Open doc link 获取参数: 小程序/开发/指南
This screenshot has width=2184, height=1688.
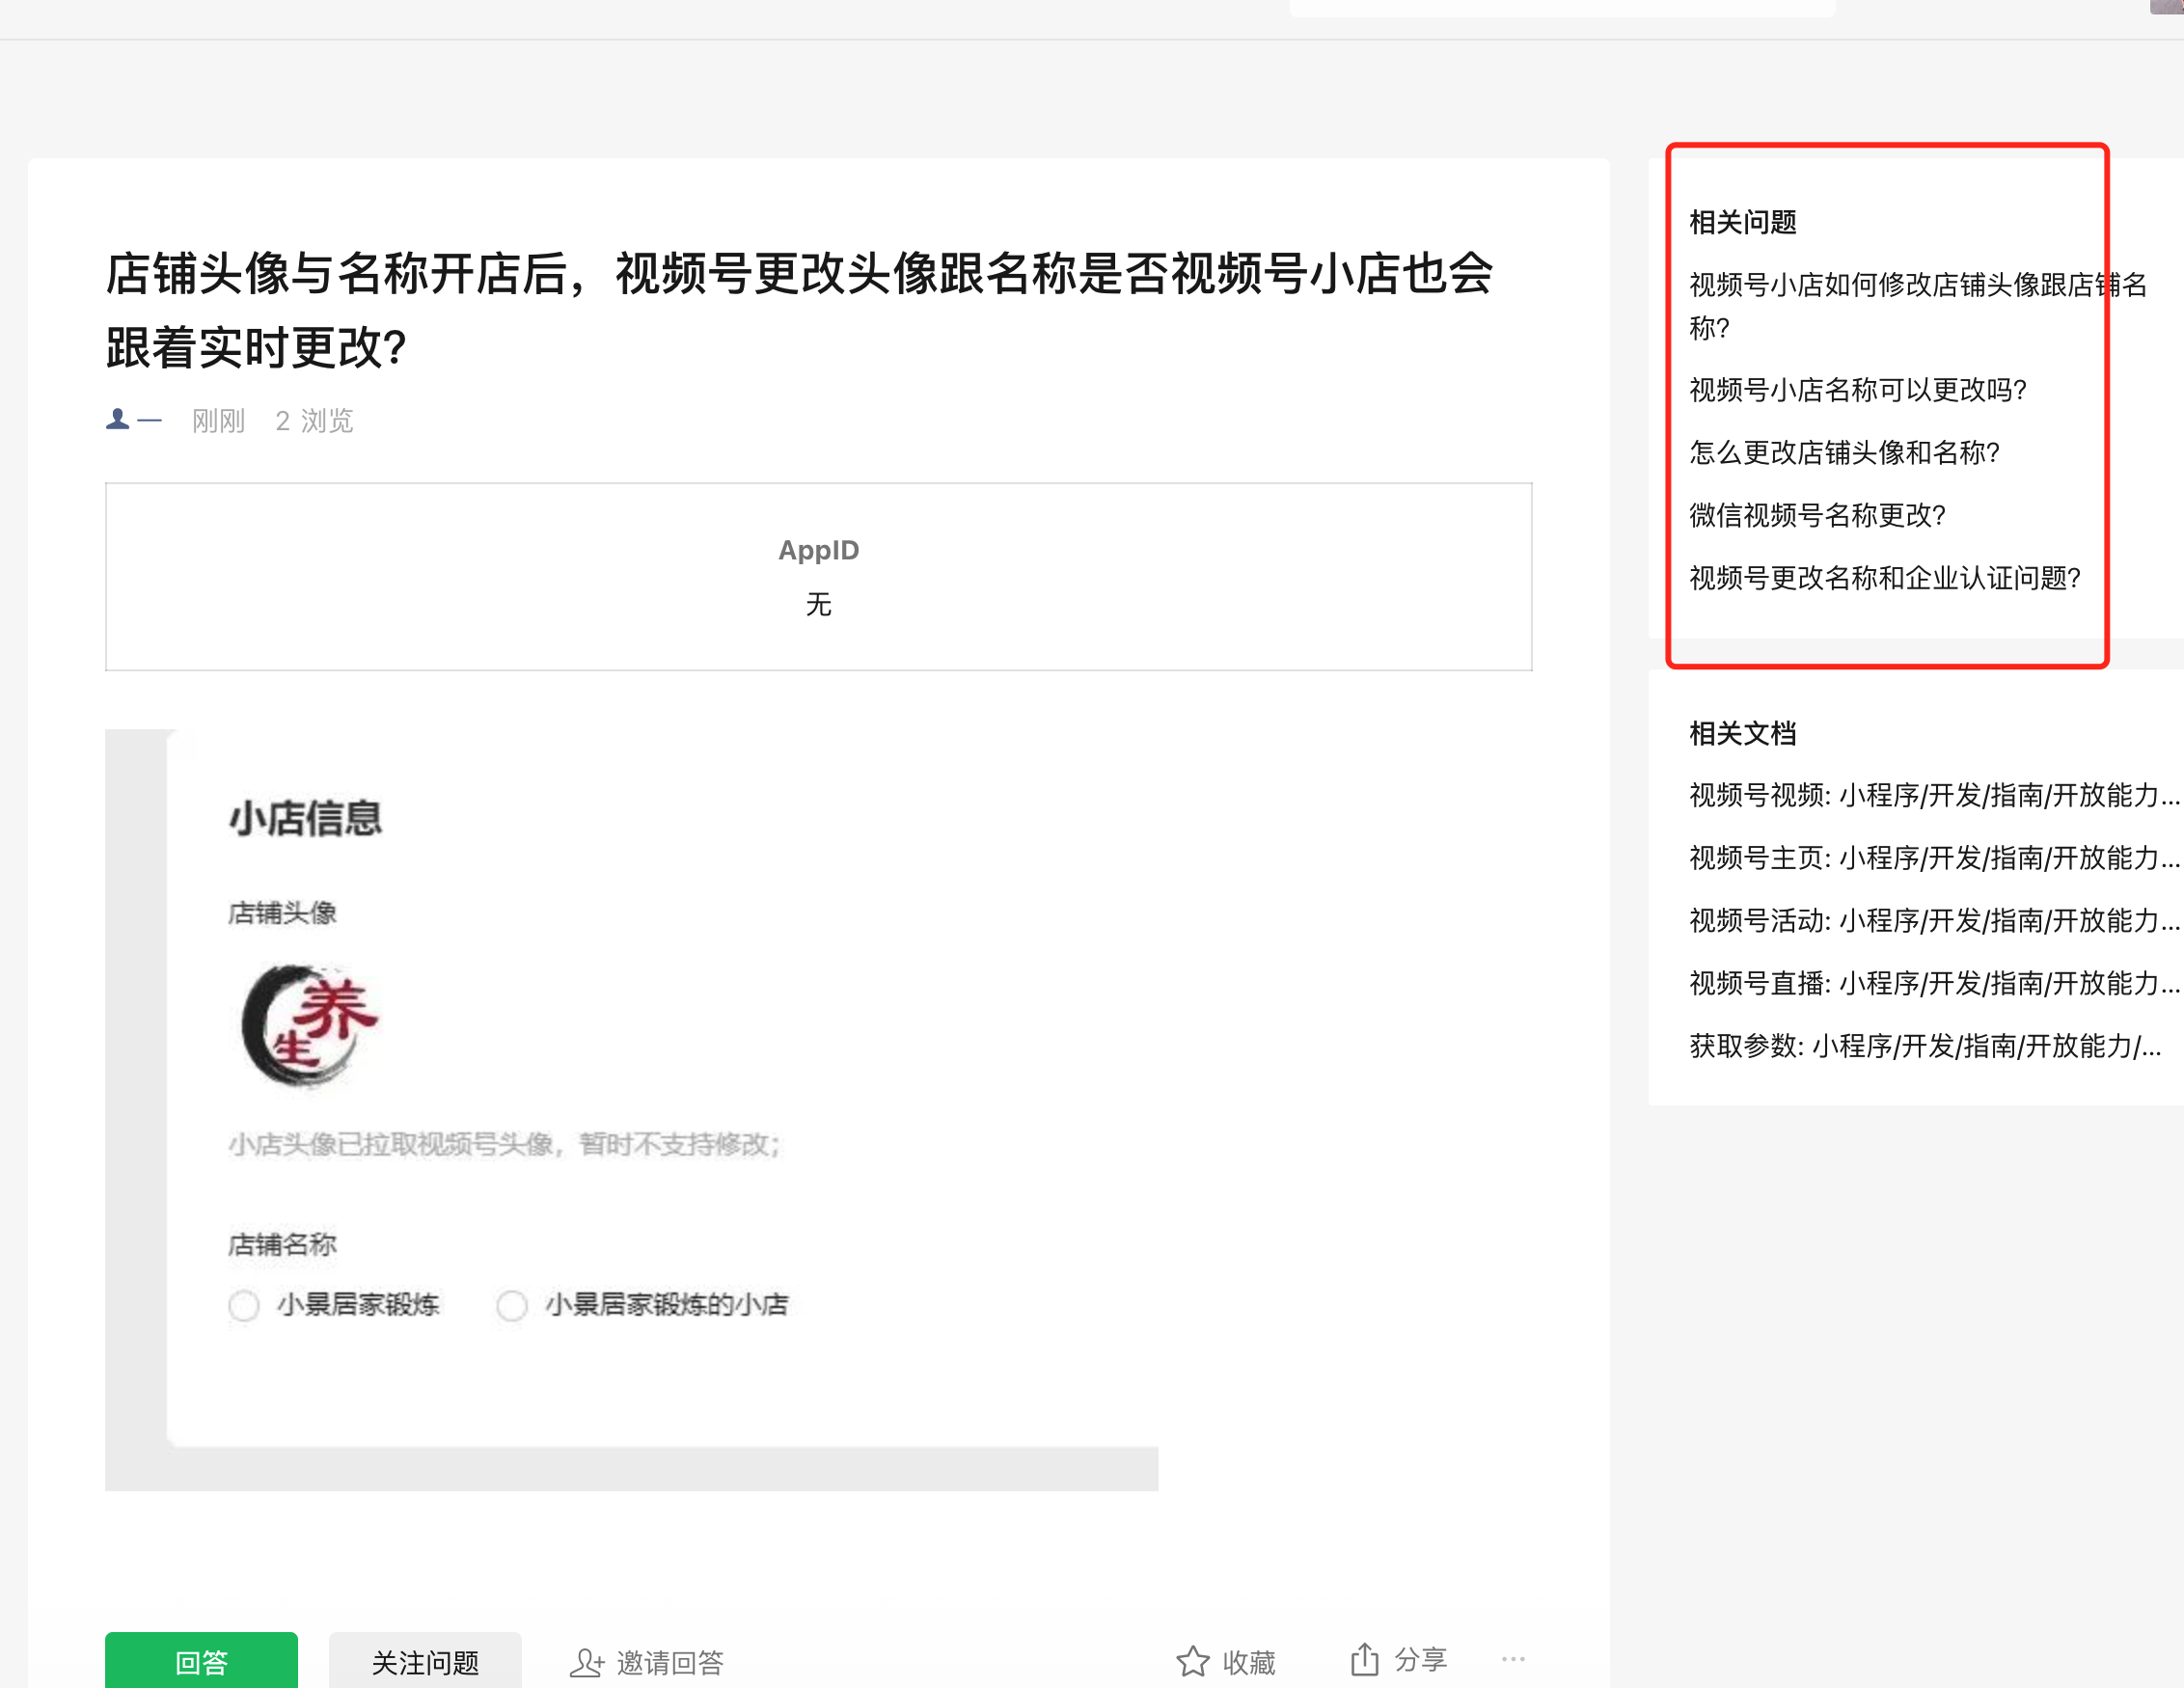(1924, 1046)
